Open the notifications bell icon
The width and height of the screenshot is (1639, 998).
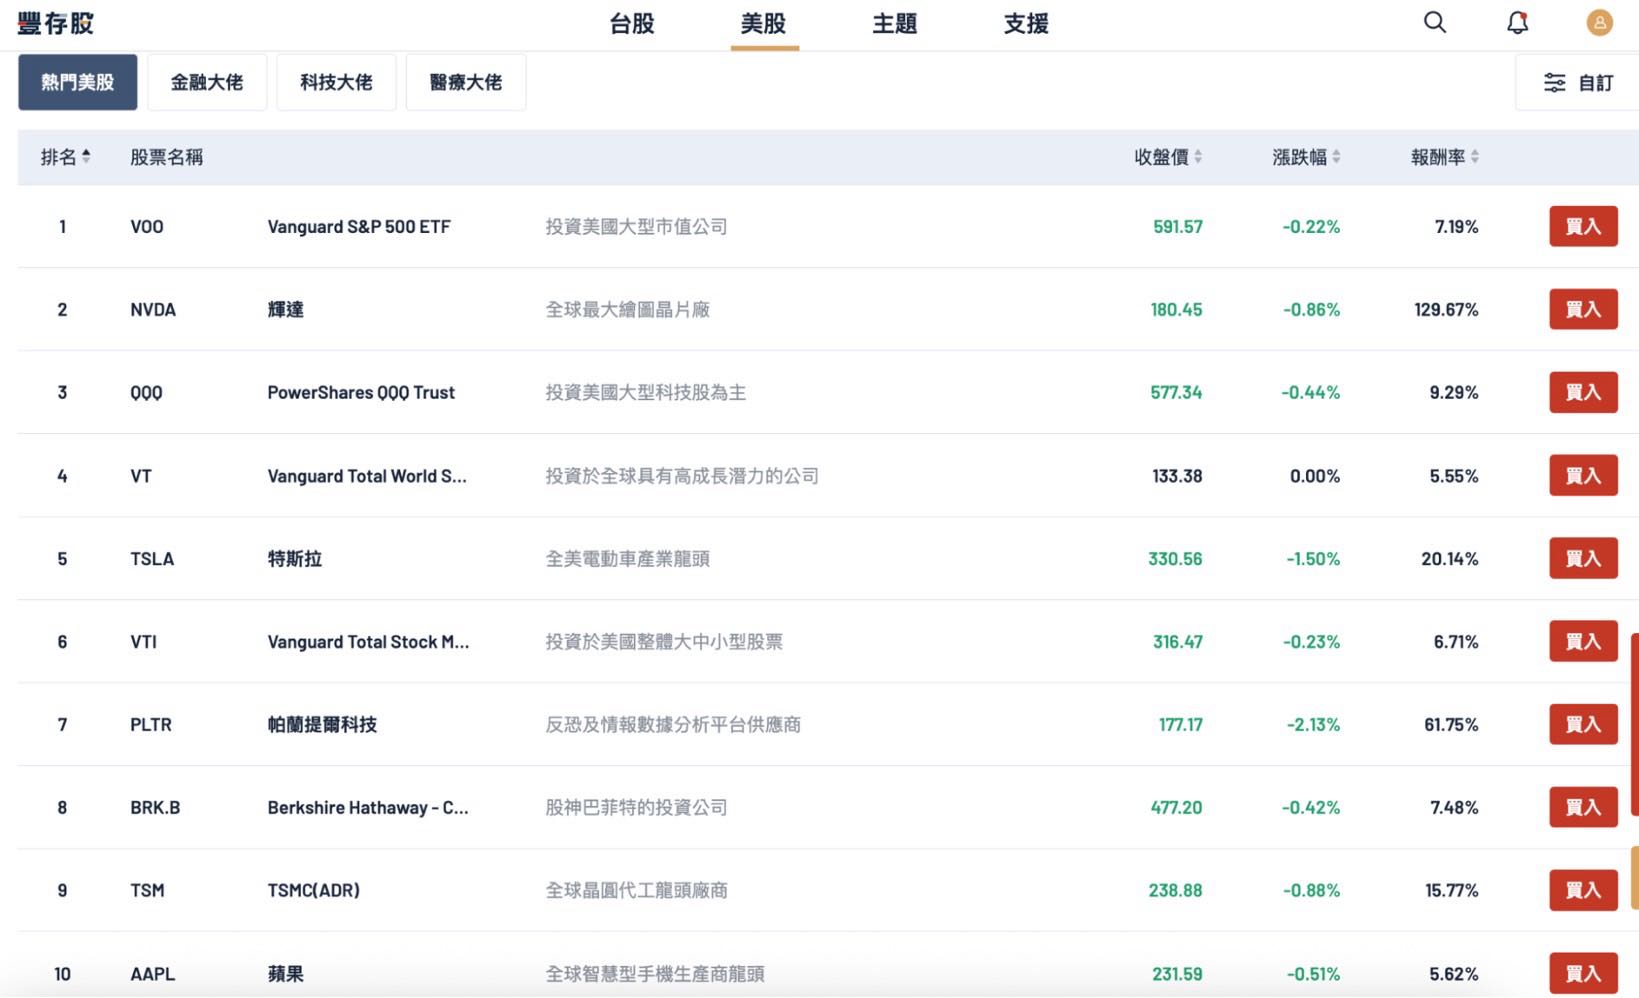click(1517, 22)
